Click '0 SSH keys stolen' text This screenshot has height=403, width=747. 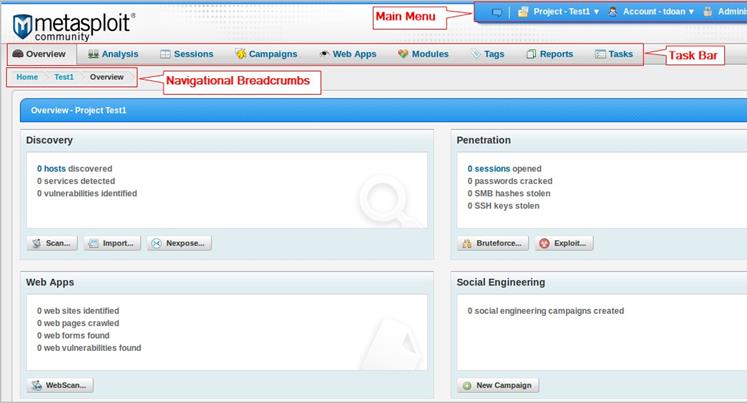click(503, 206)
